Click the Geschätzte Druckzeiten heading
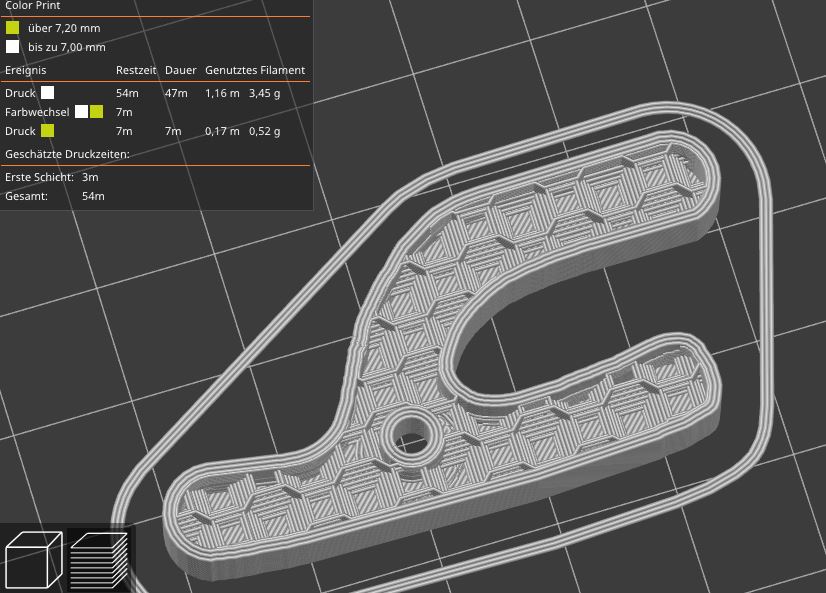 point(67,154)
